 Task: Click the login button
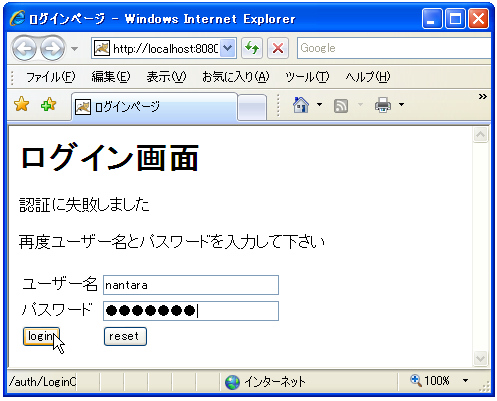(x=41, y=336)
